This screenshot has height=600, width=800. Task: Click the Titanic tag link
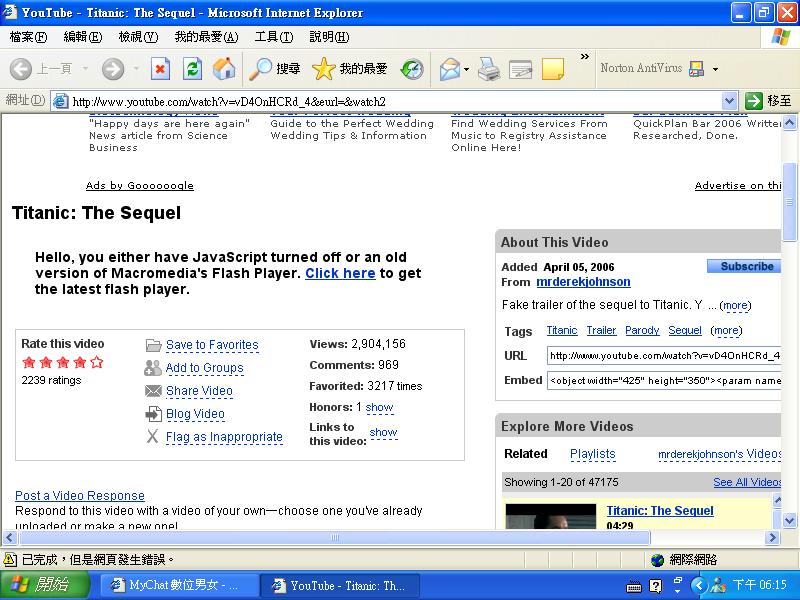562,331
